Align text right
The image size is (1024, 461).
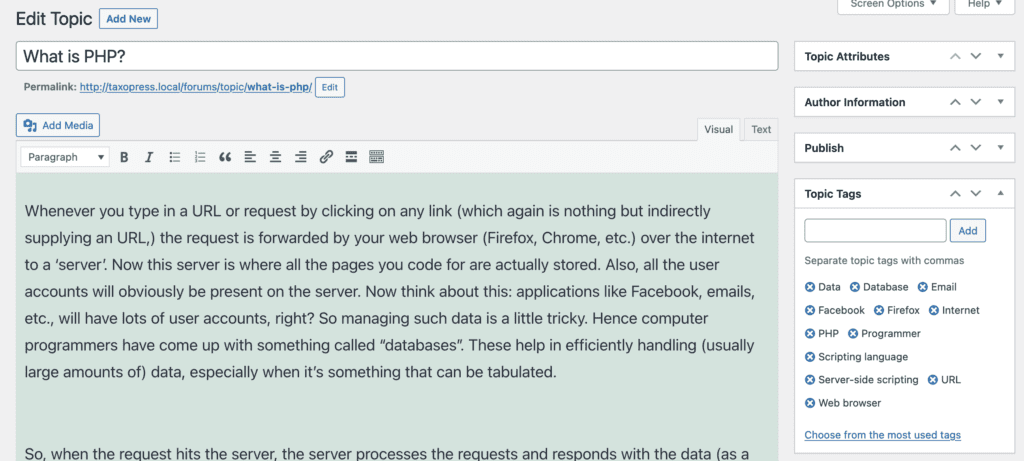(300, 157)
